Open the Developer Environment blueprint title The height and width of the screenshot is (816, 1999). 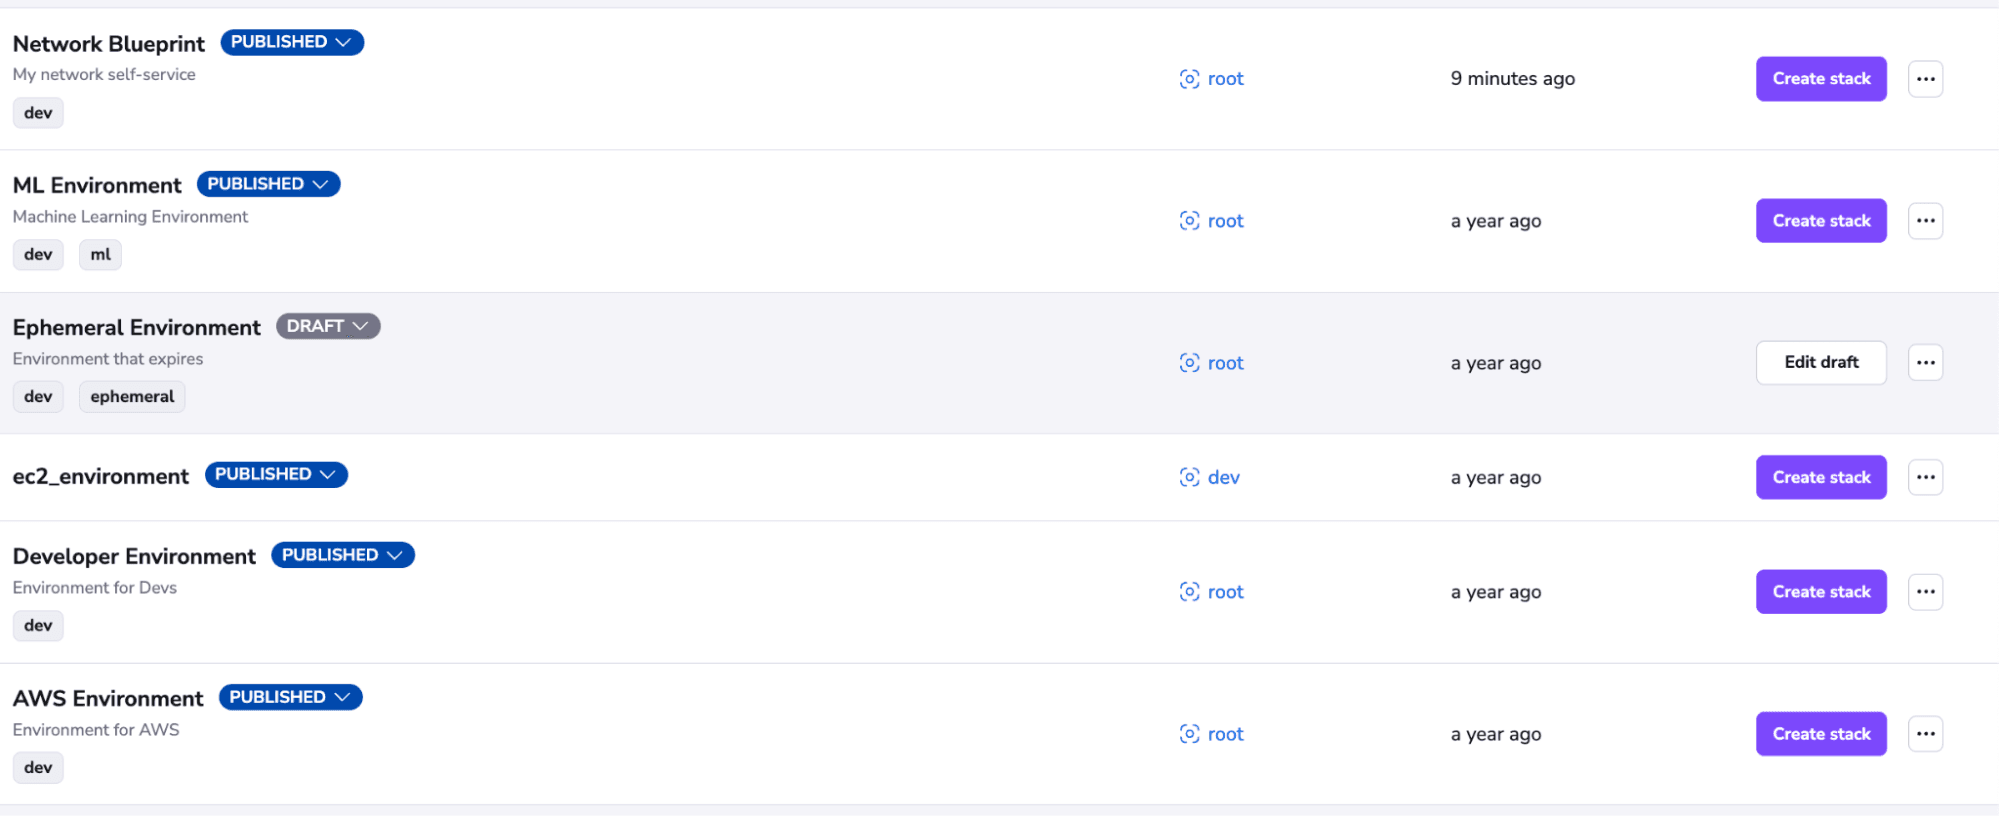pyautogui.click(x=134, y=556)
